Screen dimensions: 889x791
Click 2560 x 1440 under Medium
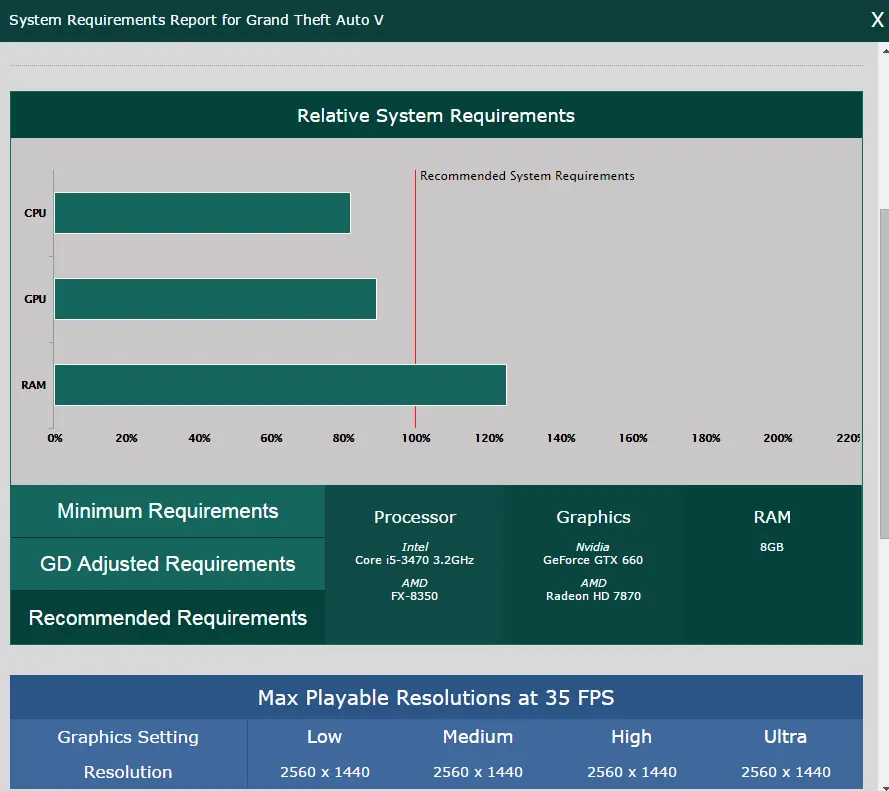tap(477, 772)
